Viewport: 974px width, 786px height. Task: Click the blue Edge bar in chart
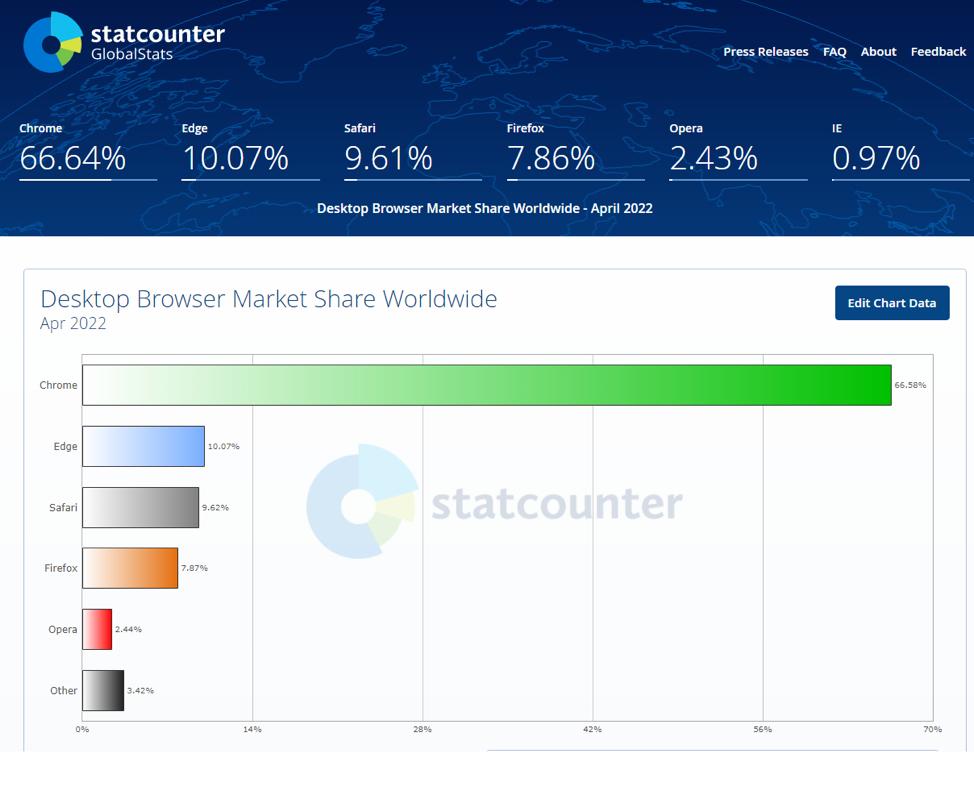pyautogui.click(x=143, y=446)
